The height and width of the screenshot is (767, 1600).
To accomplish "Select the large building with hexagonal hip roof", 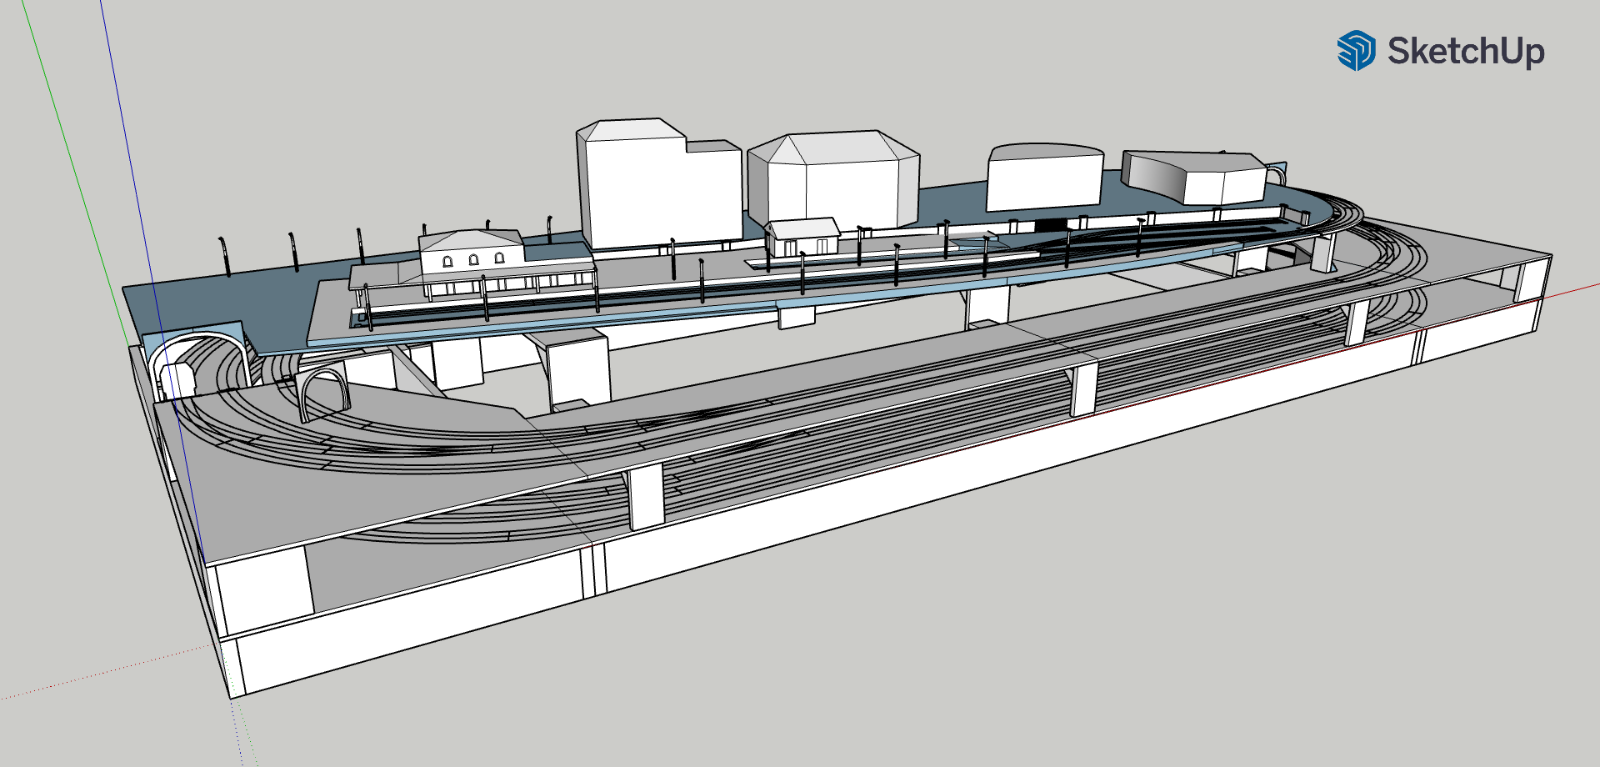I will pos(835,180).
